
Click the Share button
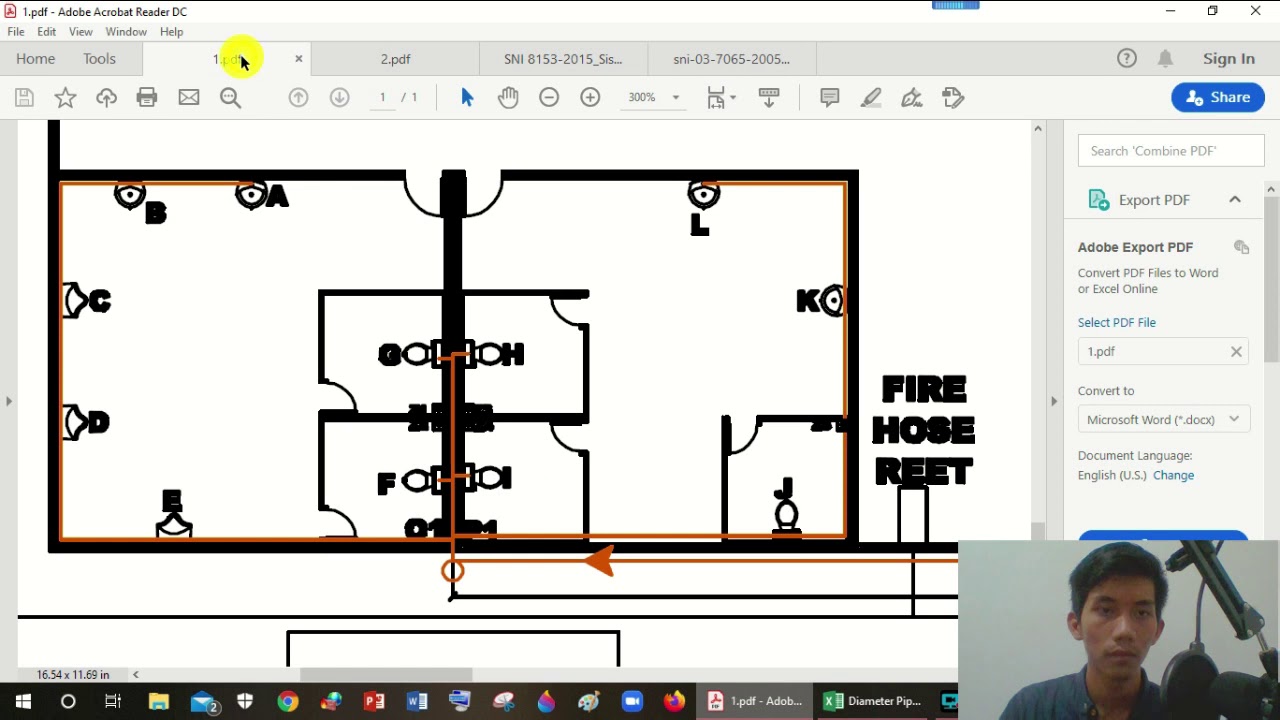pos(1218,97)
